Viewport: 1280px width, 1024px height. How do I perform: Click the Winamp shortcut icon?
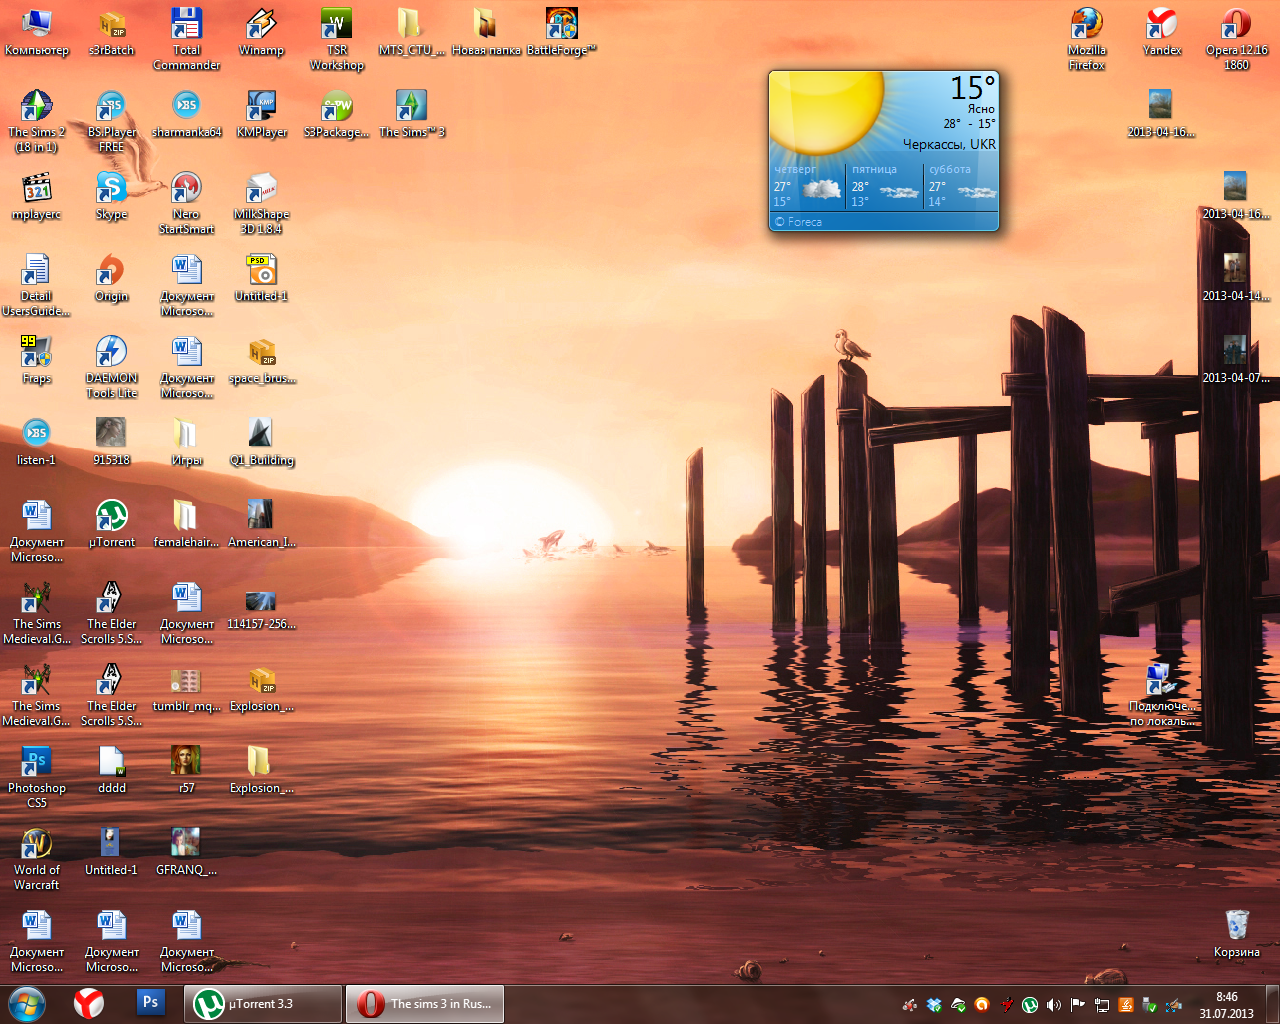[x=261, y=24]
